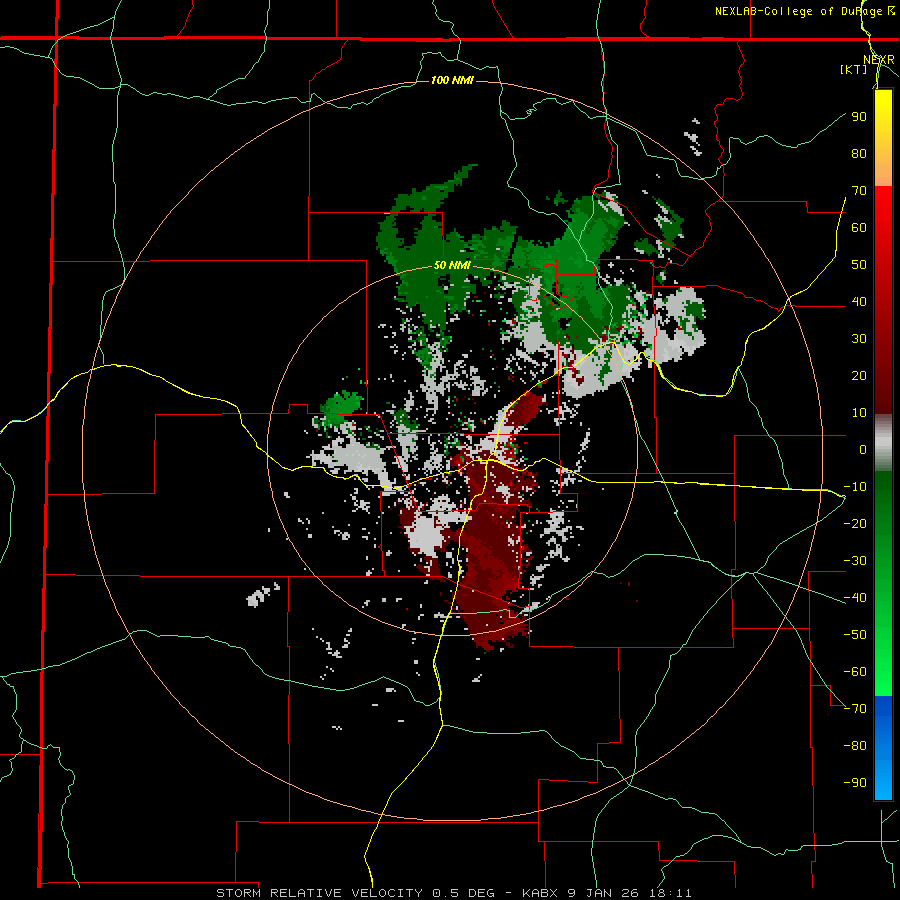The image size is (900, 900).
Task: Click the -90 knots scale label
Action: click(855, 782)
